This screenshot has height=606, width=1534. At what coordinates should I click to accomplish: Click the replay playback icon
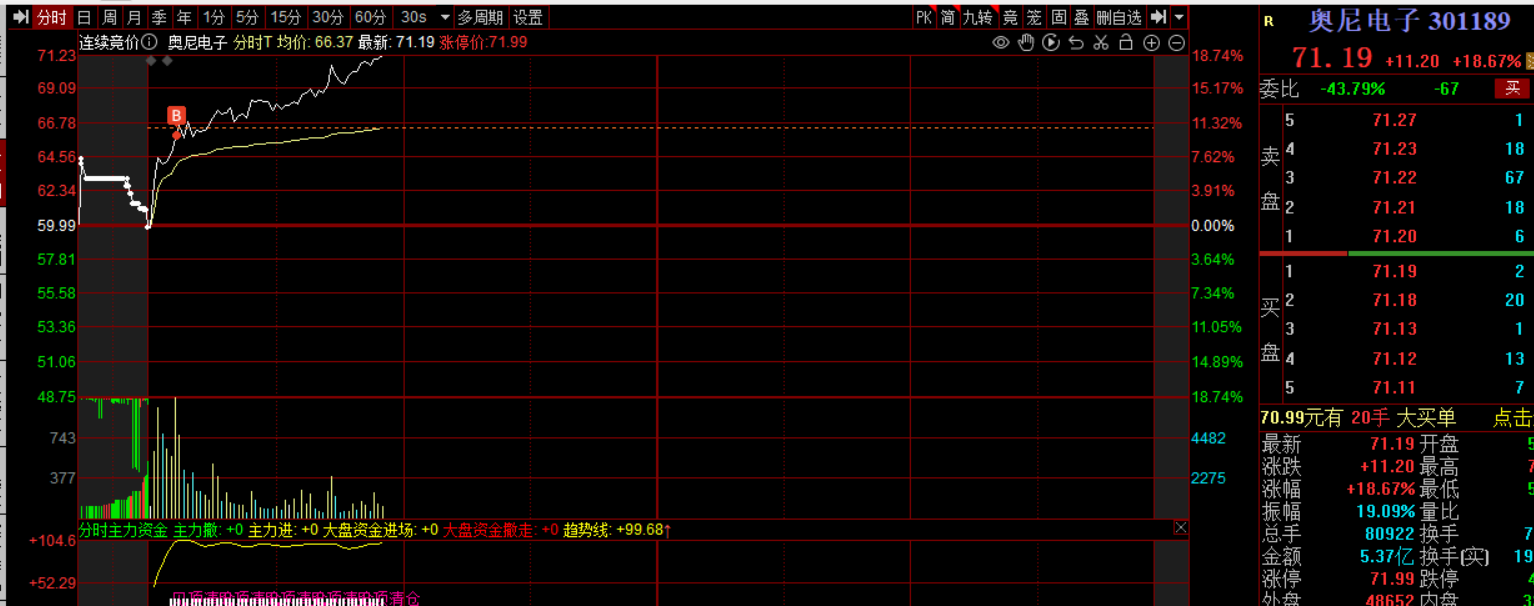pyautogui.click(x=1050, y=42)
